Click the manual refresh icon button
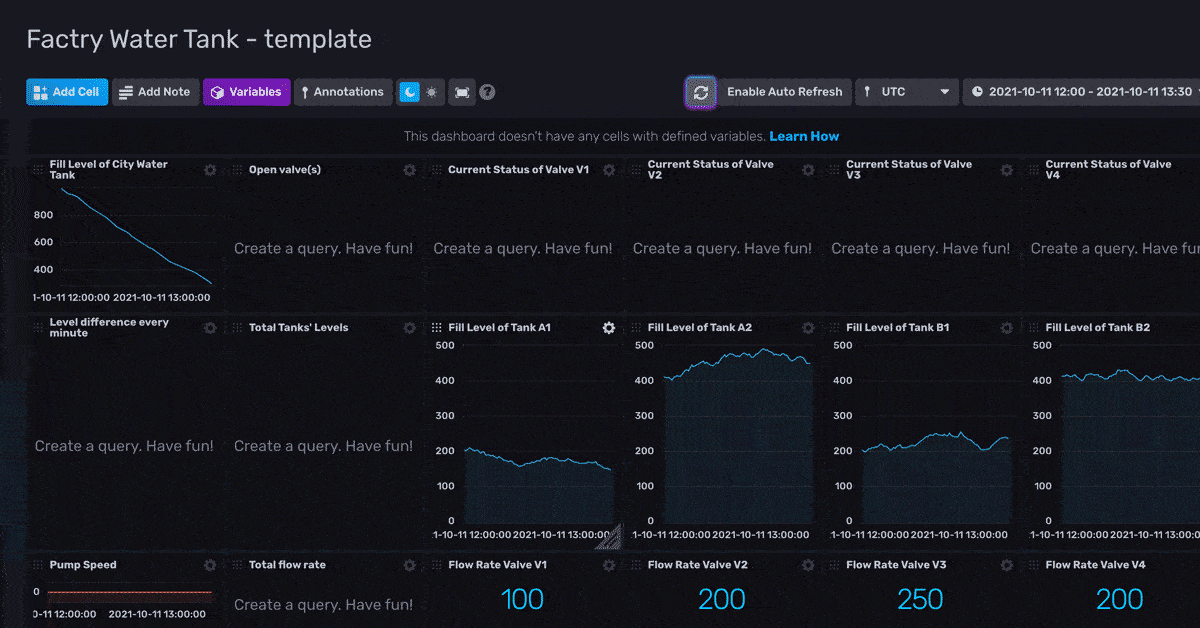The image size is (1200, 628). 701,92
